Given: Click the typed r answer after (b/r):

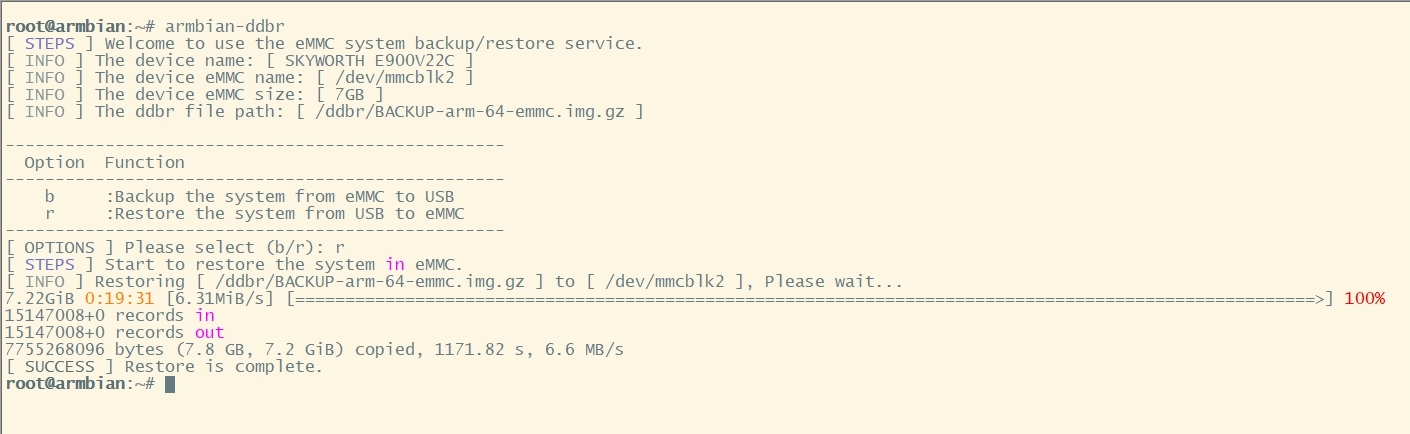Looking at the screenshot, I should 341,247.
